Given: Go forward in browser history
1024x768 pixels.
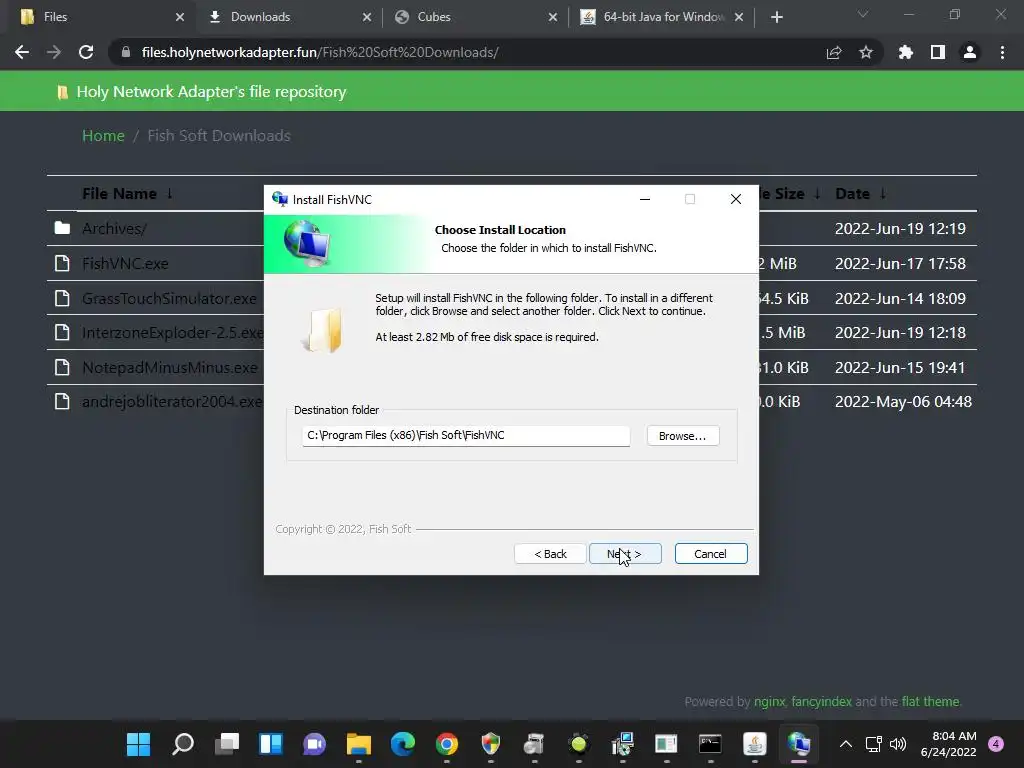Looking at the screenshot, I should [54, 52].
